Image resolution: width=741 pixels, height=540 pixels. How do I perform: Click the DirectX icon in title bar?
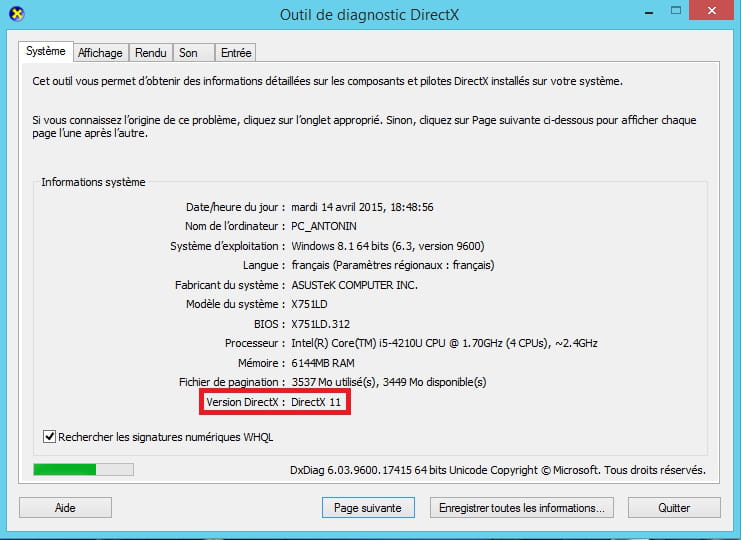click(17, 14)
